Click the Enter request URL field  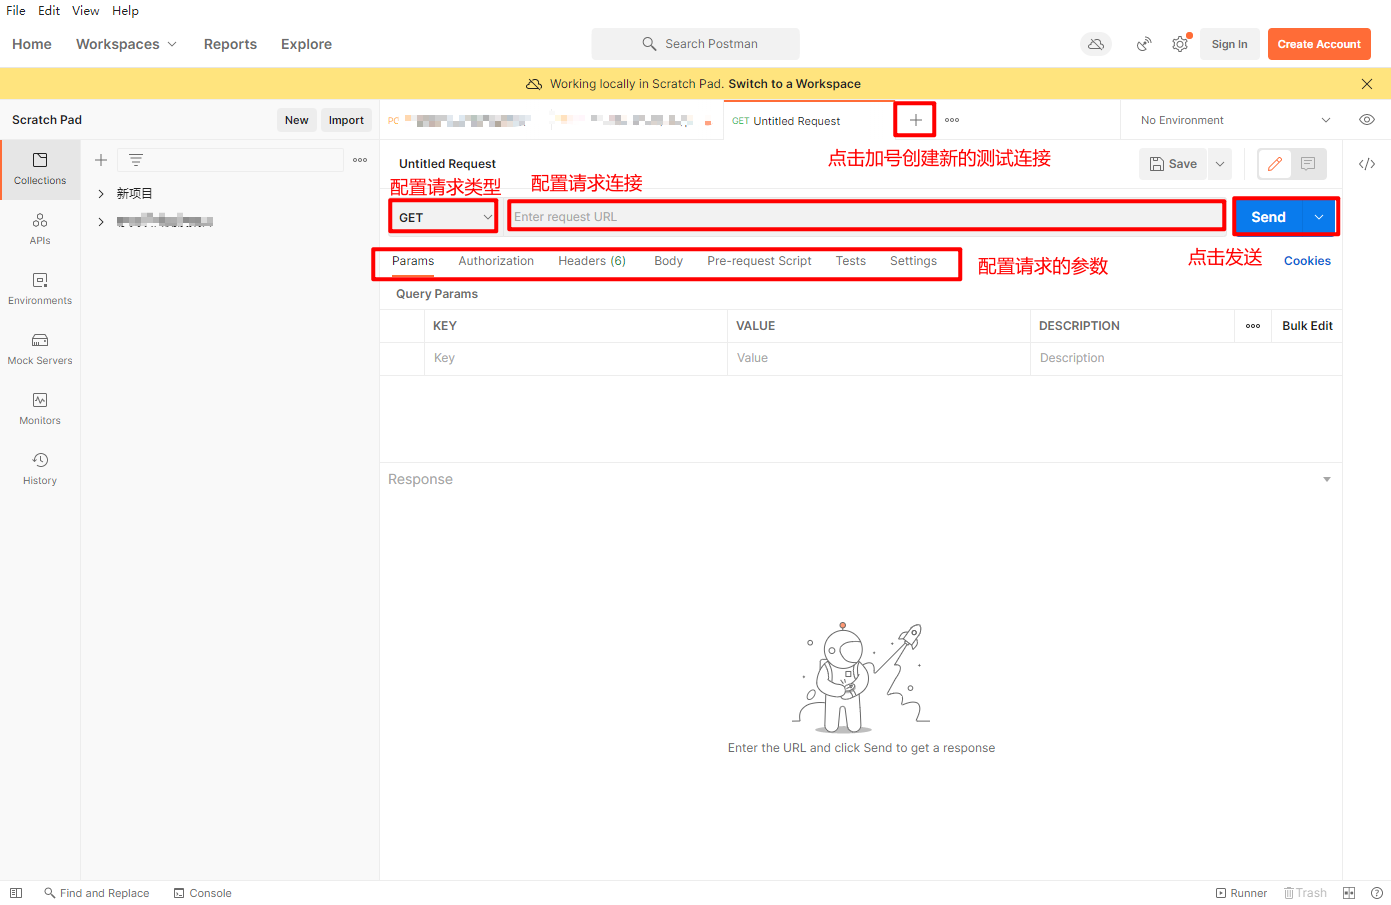866,217
